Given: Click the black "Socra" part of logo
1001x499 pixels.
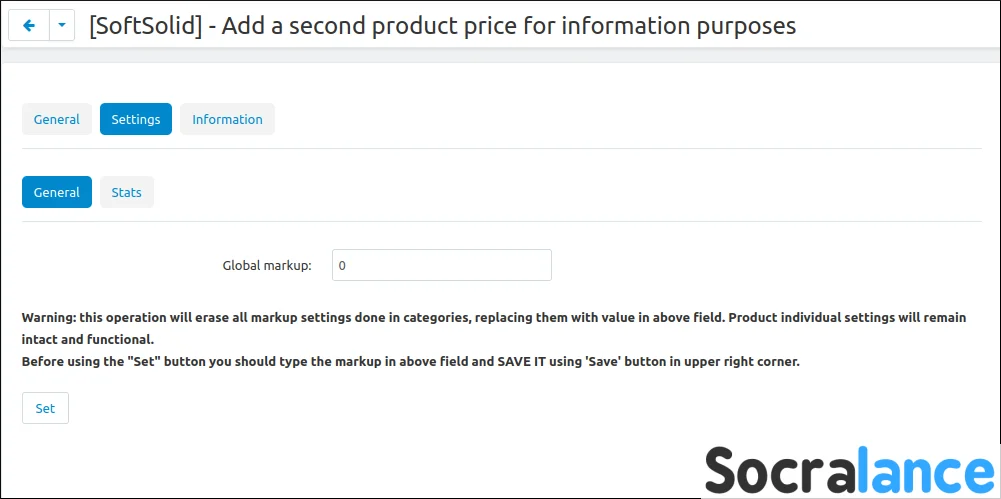Looking at the screenshot, I should click(x=785, y=470).
